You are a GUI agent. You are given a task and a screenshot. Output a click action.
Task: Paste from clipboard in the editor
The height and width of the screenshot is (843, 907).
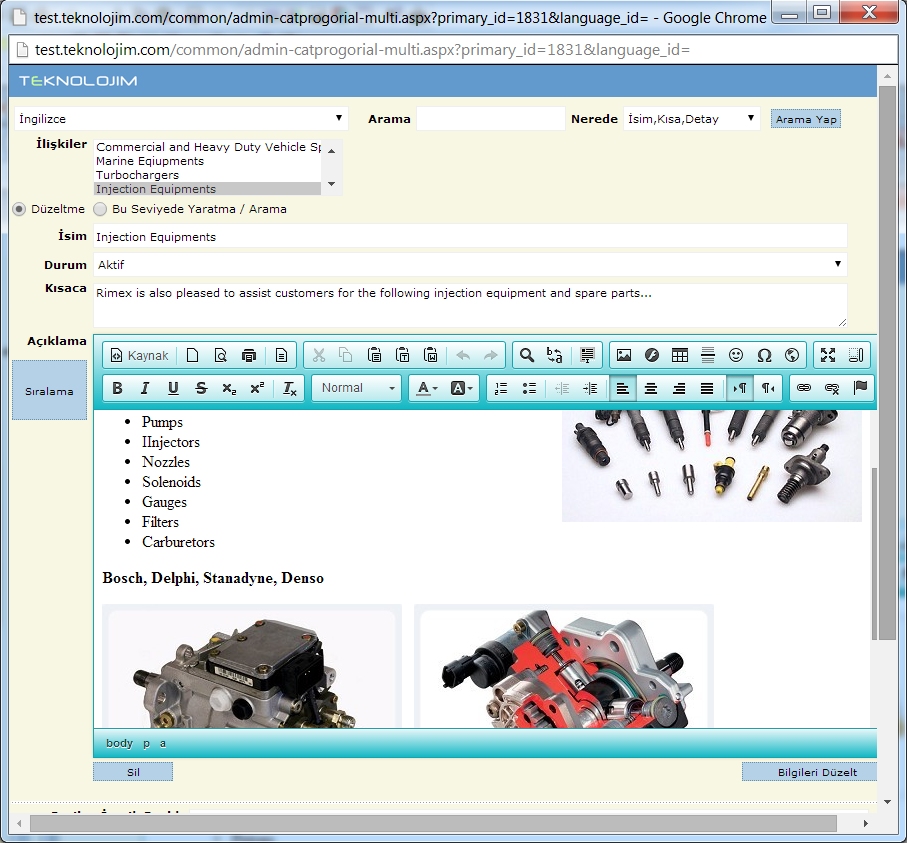point(374,355)
